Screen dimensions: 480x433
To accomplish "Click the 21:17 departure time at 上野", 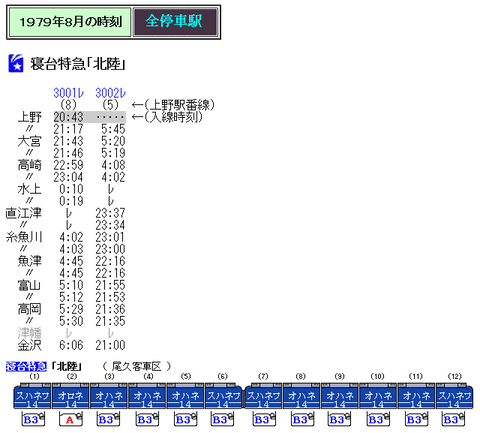I will pos(68,129).
